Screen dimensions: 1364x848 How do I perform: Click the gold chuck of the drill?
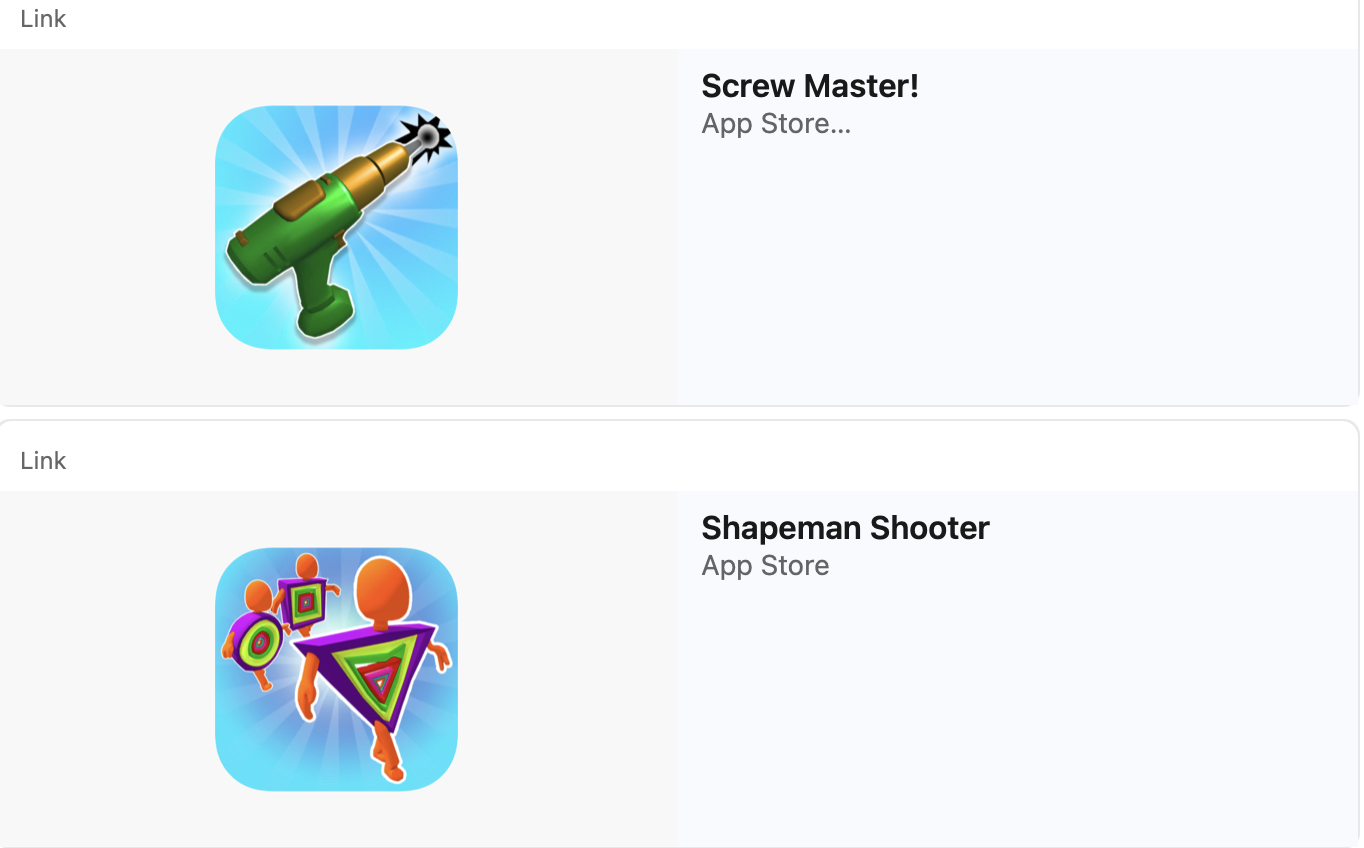point(379,173)
